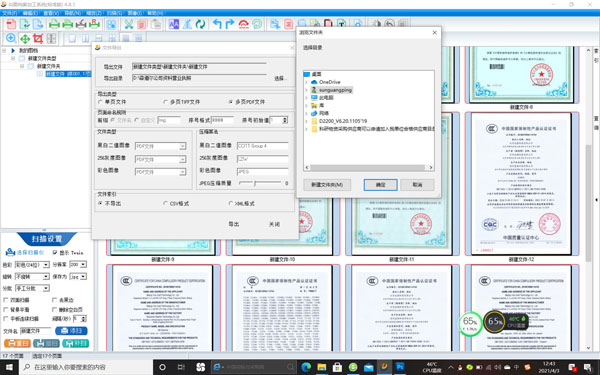Click the purple AA text icon

click(x=173, y=24)
